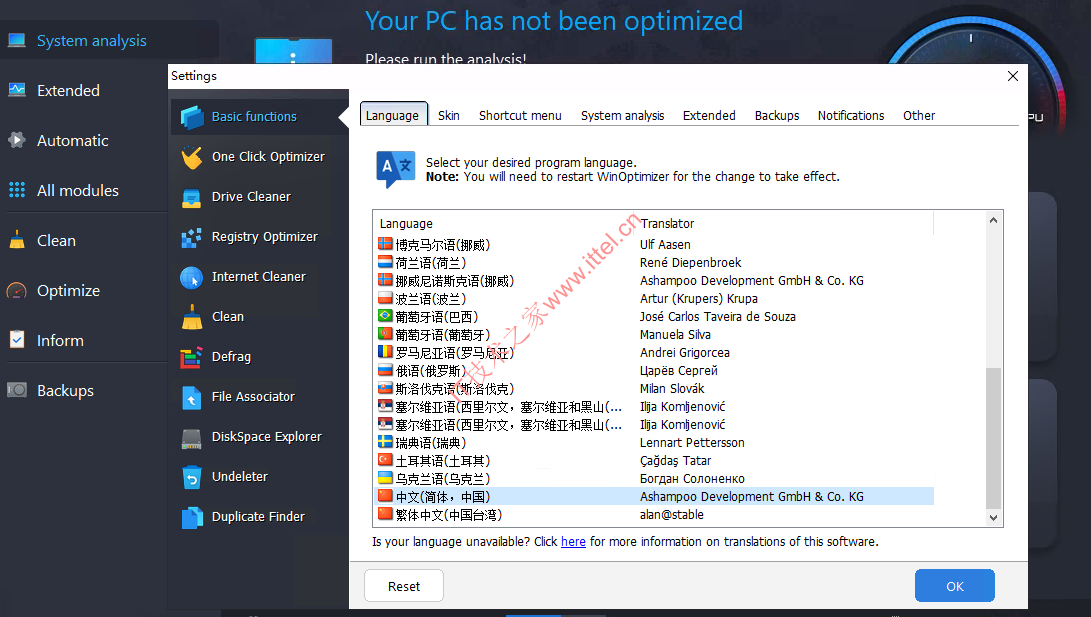Click the language list scrollbar thumb
The height and width of the screenshot is (617, 1091).
994,438
